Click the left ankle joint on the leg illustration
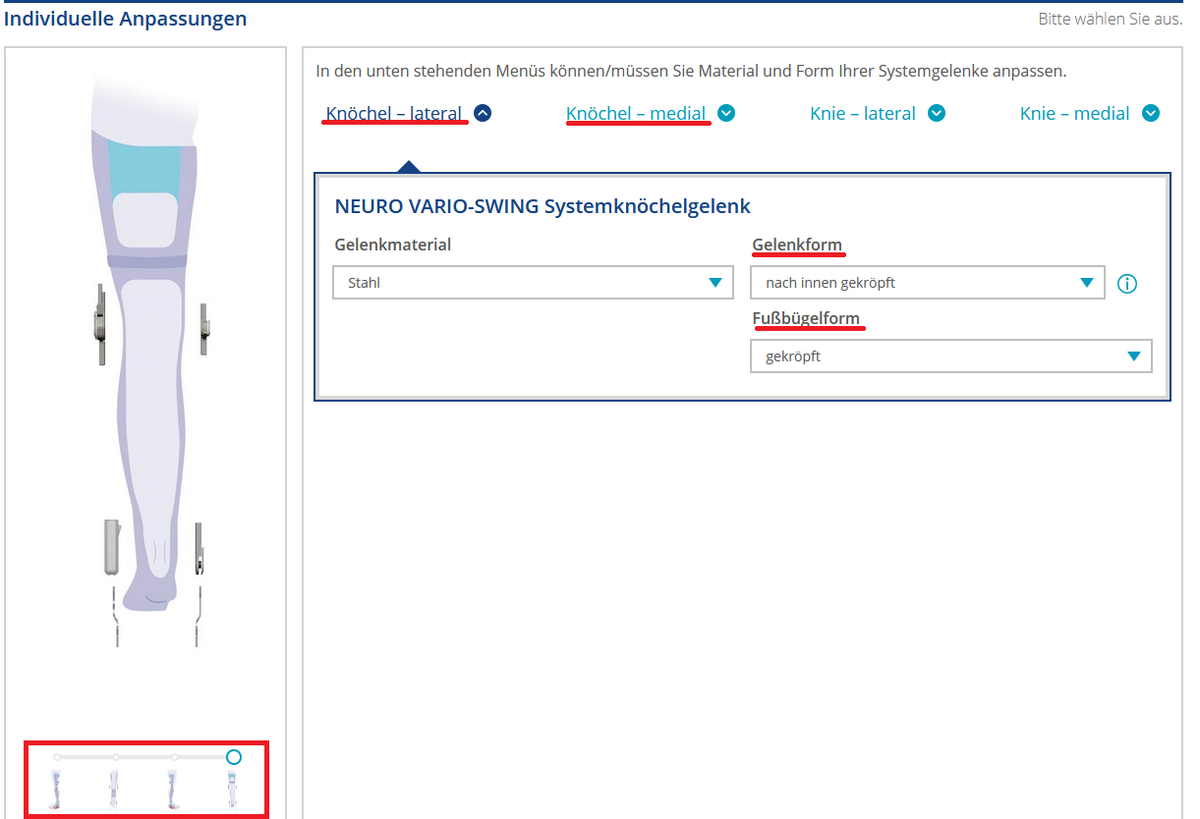 (111, 547)
